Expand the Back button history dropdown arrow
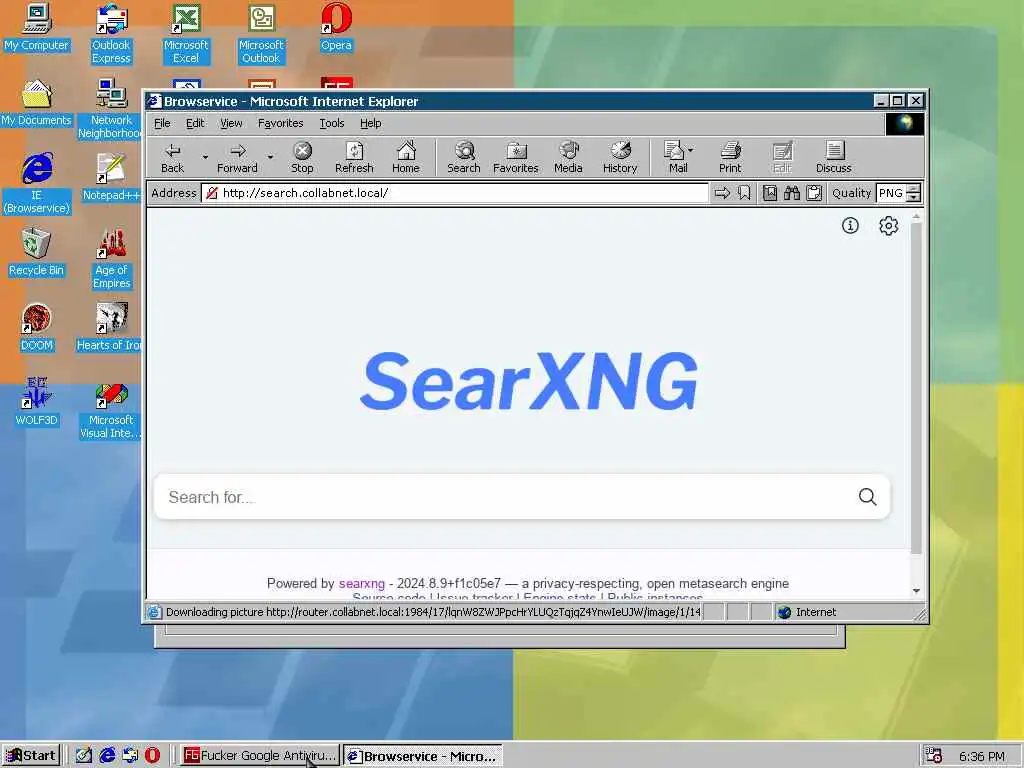Image resolution: width=1024 pixels, height=768 pixels. (x=204, y=157)
